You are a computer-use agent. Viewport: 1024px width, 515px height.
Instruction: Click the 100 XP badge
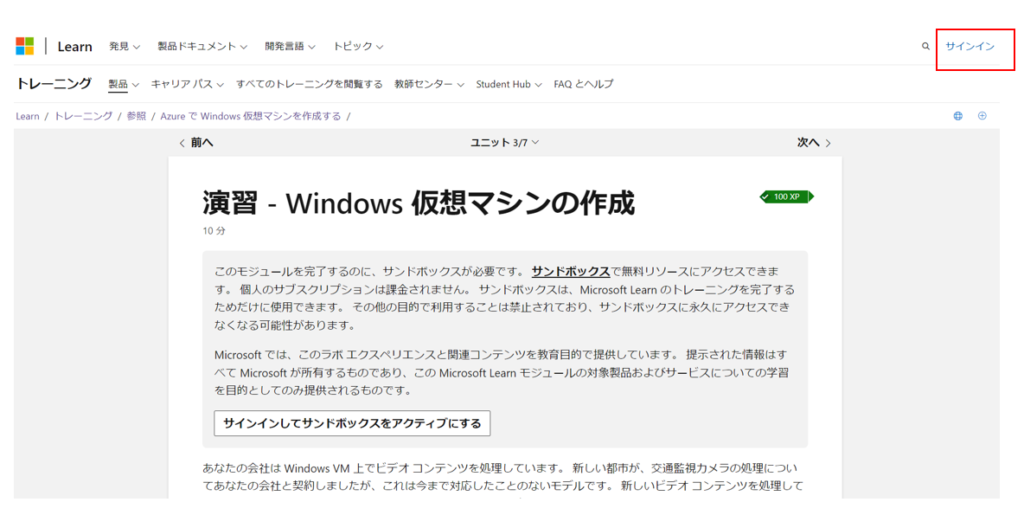coord(786,196)
